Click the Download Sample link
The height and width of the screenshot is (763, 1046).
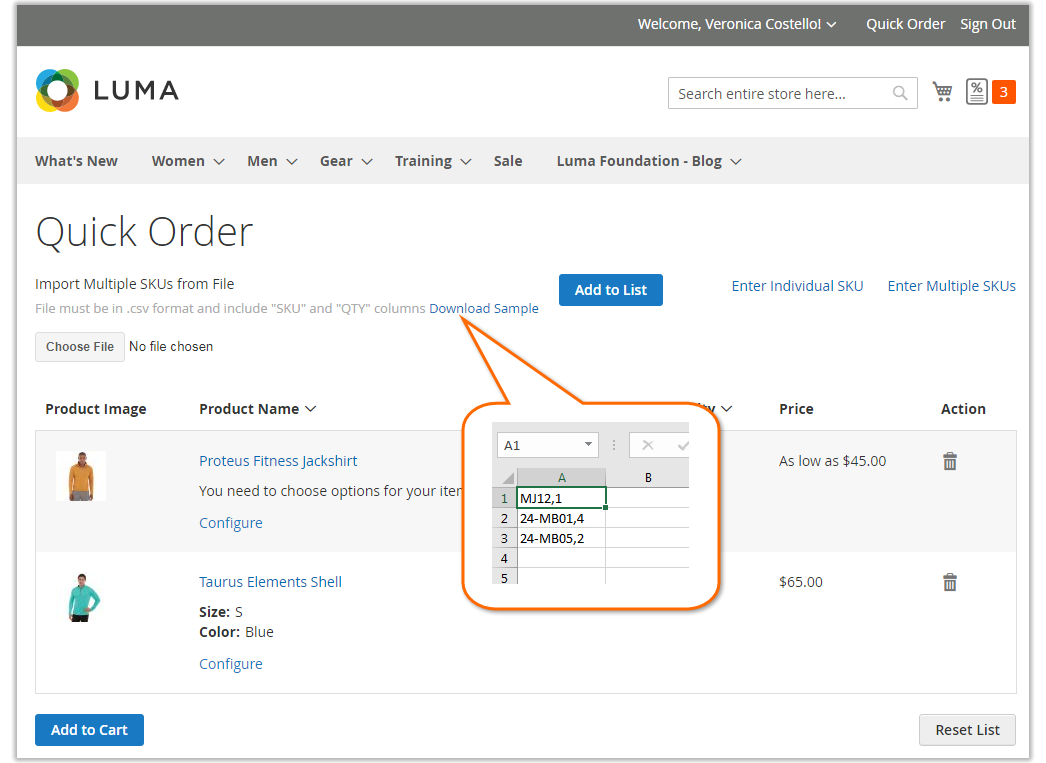[x=484, y=309]
